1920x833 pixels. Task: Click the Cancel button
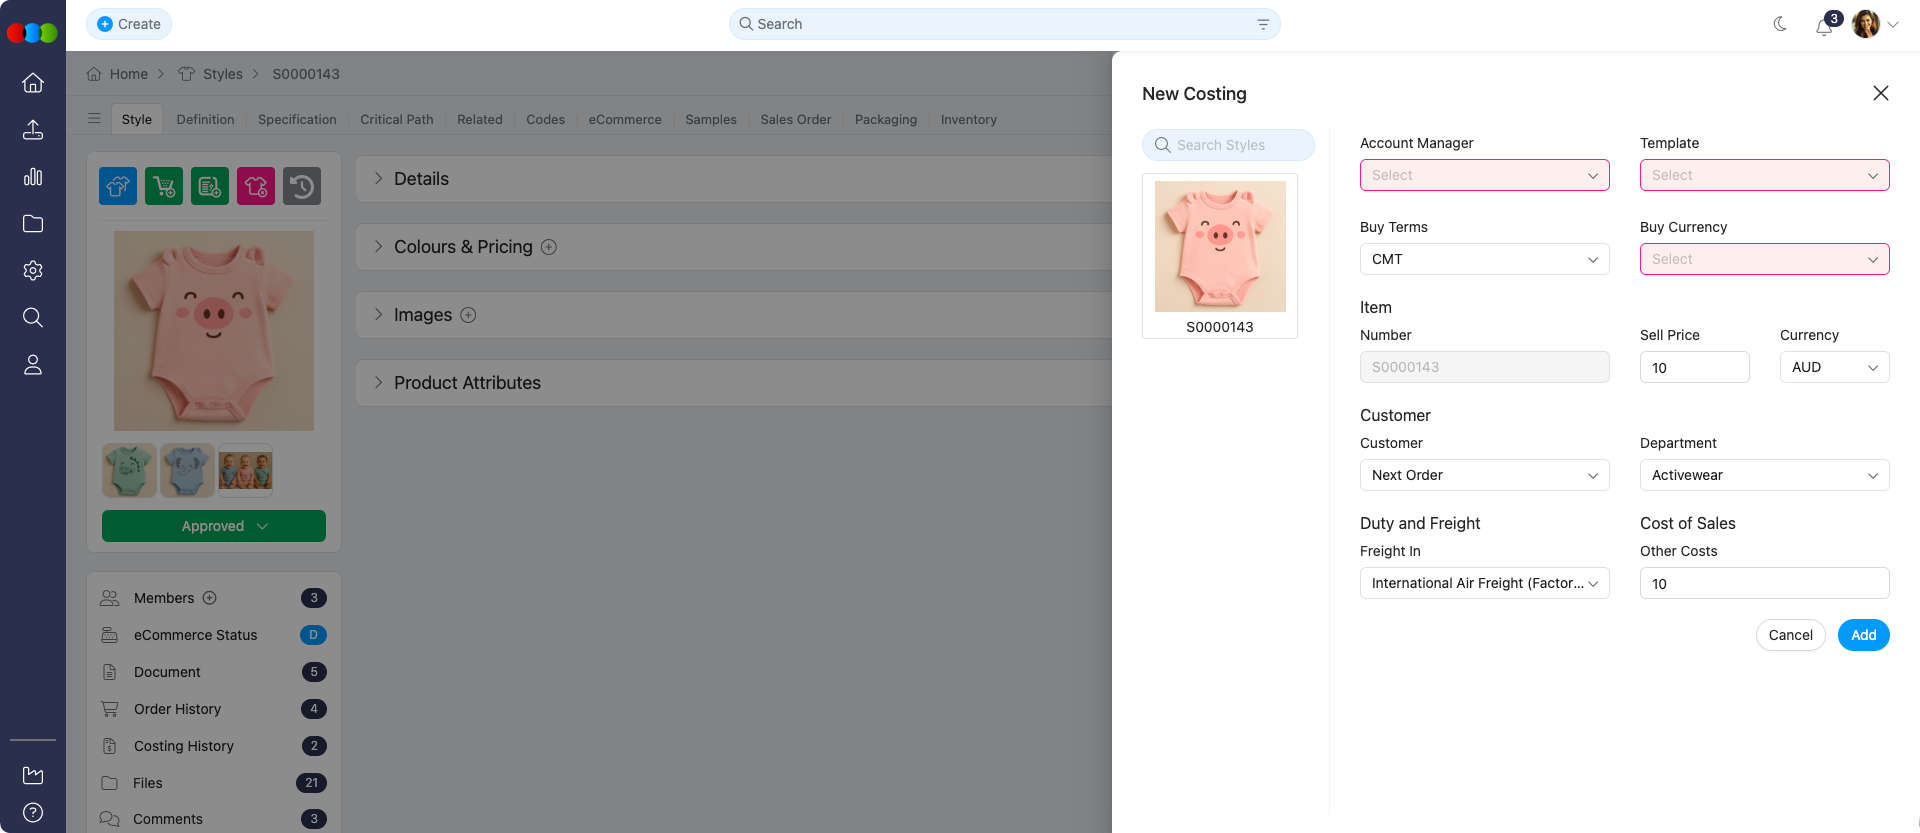(x=1790, y=635)
